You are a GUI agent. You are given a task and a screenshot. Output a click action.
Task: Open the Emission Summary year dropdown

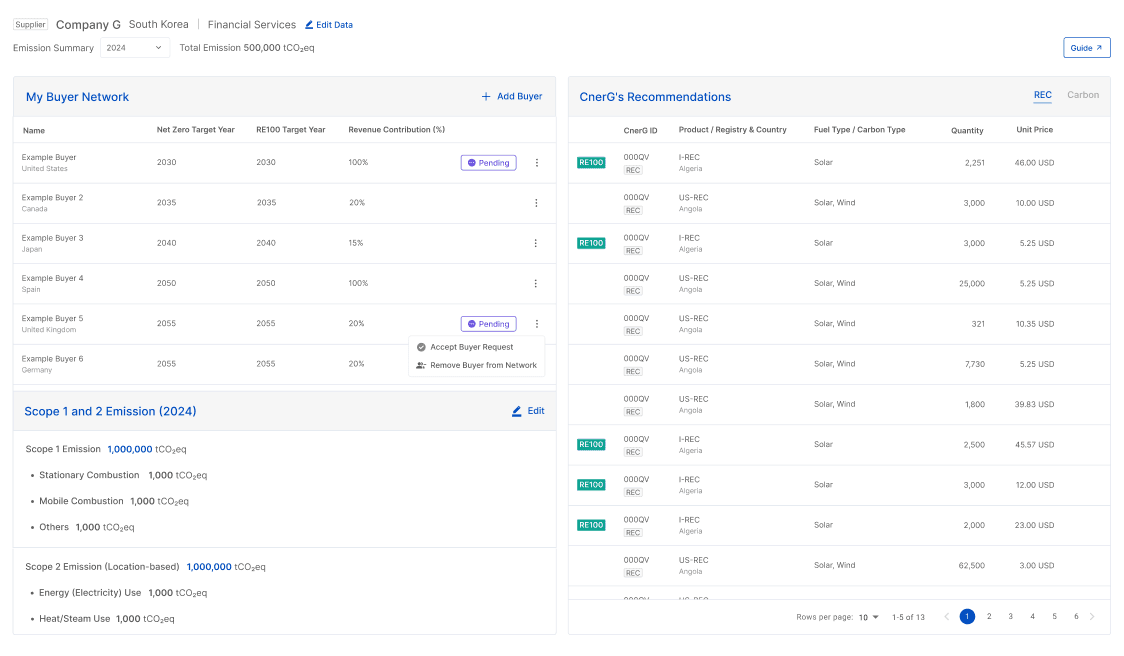point(135,47)
